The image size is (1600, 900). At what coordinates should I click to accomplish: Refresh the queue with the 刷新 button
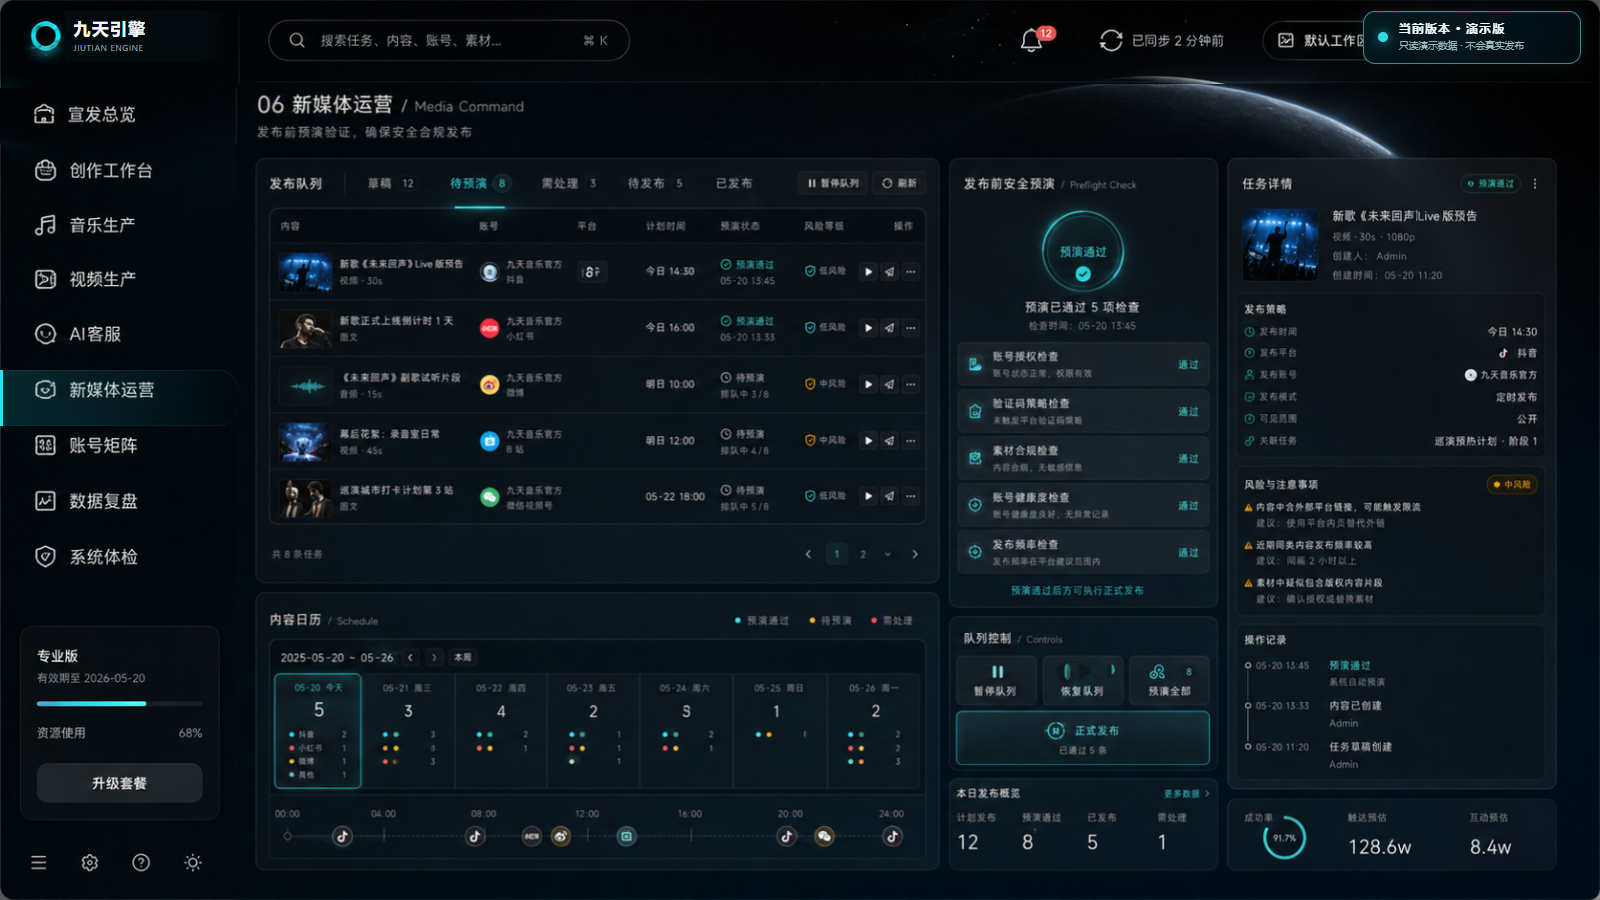pyautogui.click(x=899, y=184)
